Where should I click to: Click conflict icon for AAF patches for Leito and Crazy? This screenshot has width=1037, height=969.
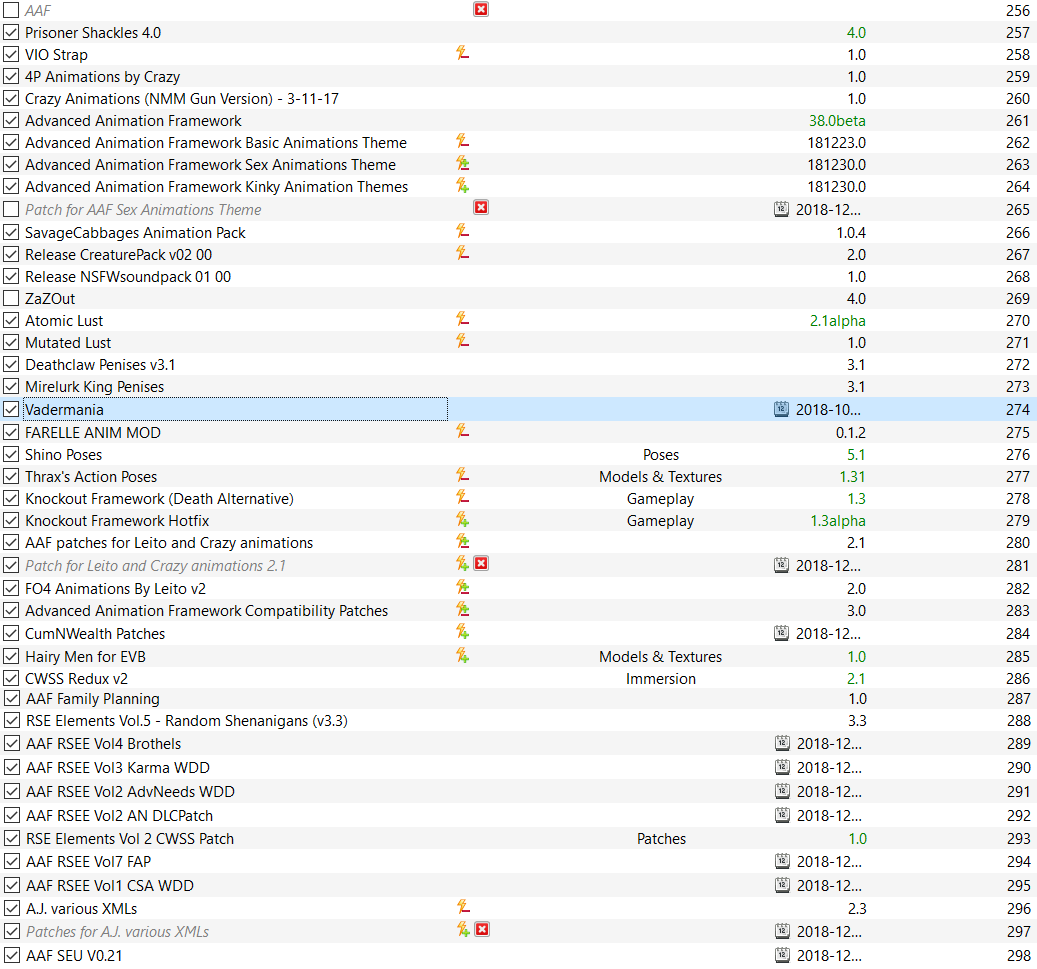tap(462, 541)
